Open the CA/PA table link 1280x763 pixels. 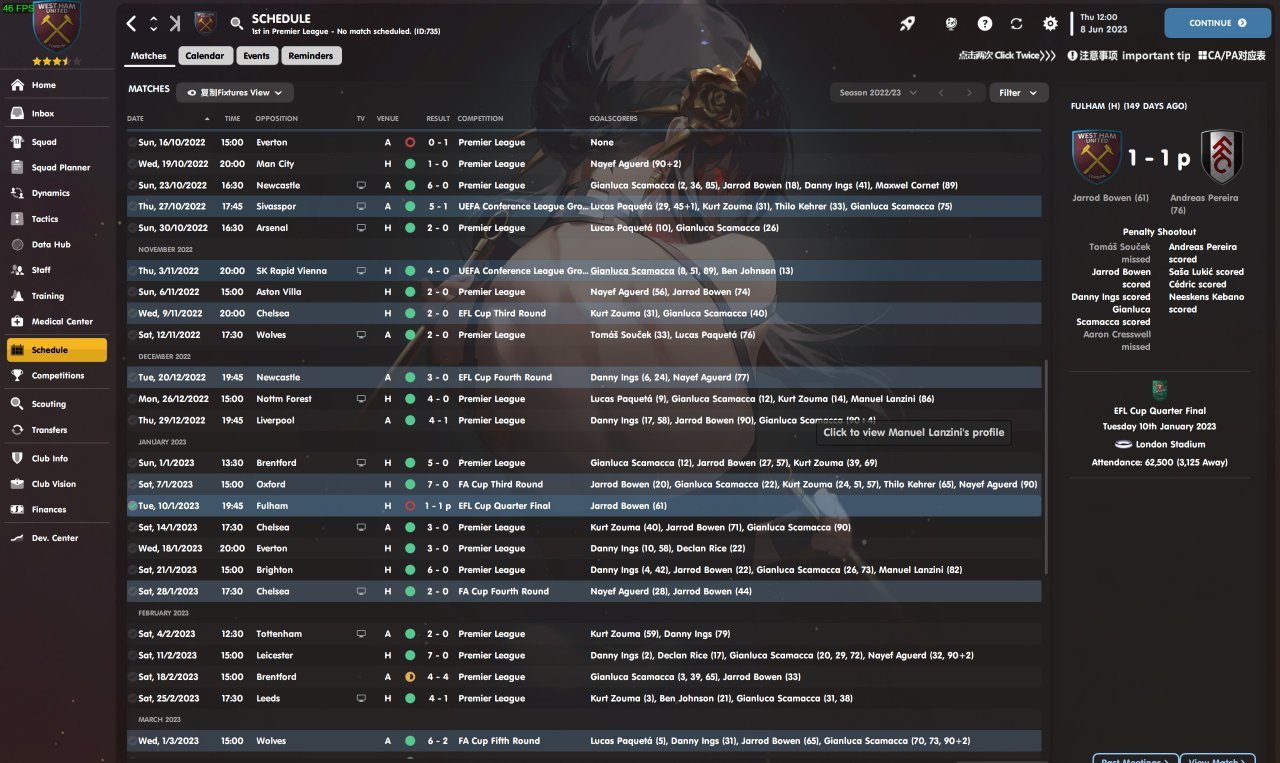(x=1234, y=56)
